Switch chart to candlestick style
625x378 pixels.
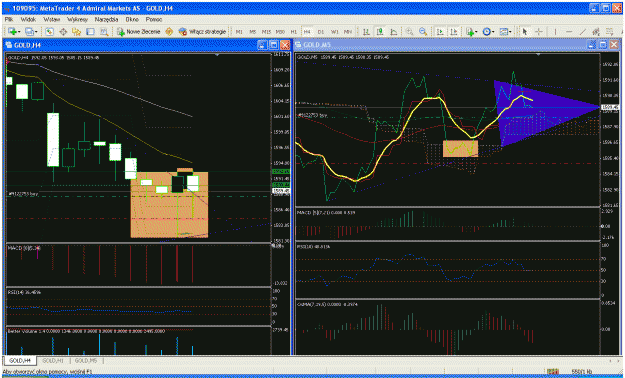(x=380, y=32)
